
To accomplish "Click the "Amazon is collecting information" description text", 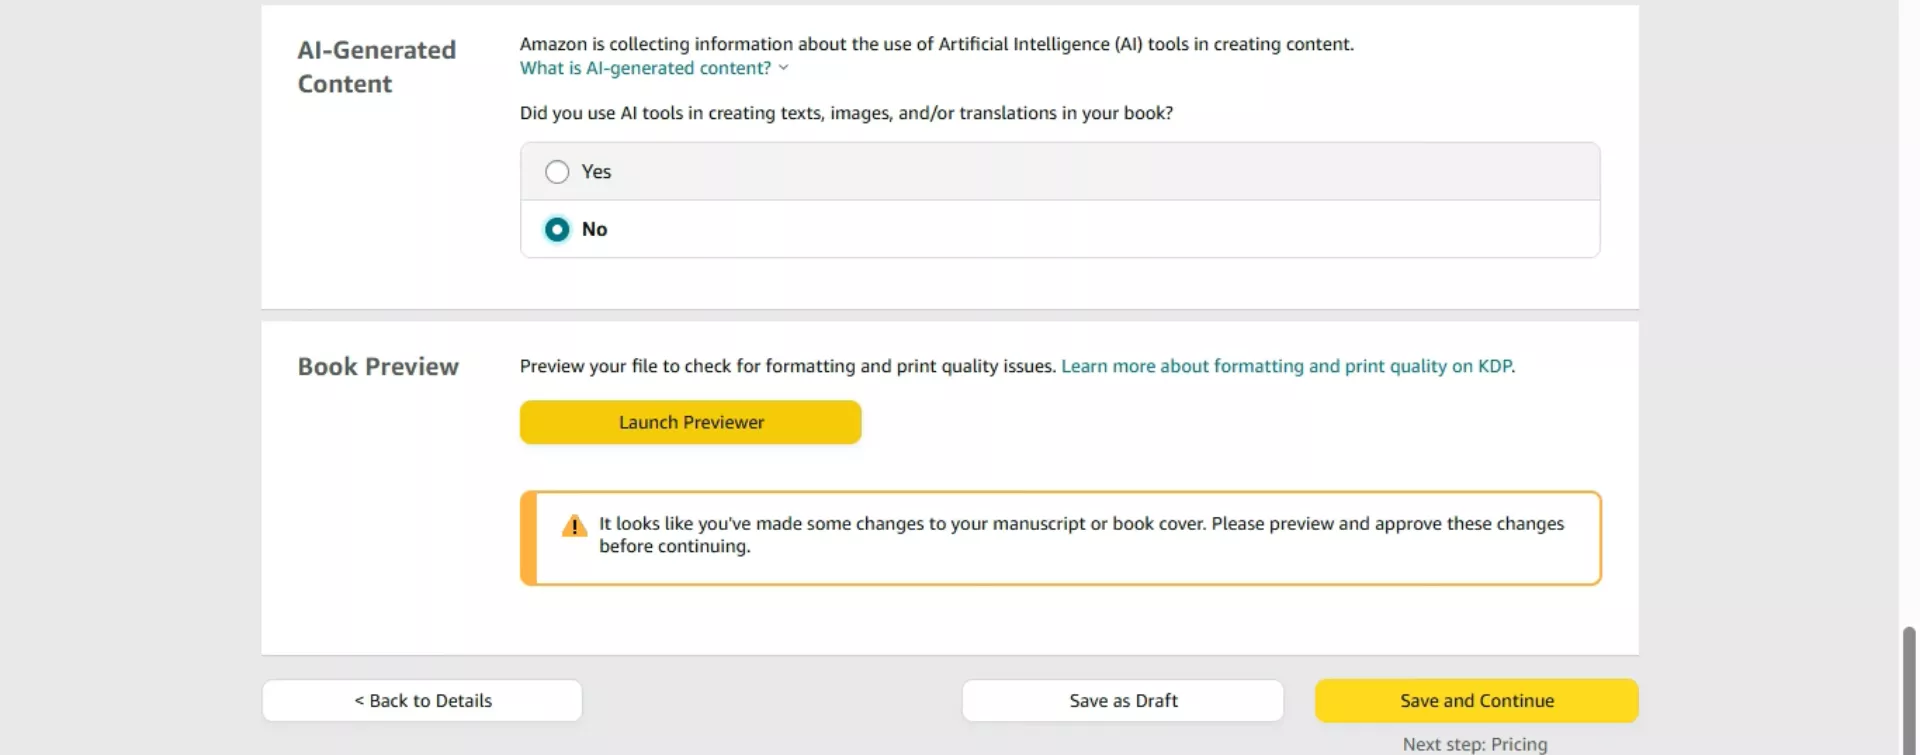I will click(x=936, y=44).
